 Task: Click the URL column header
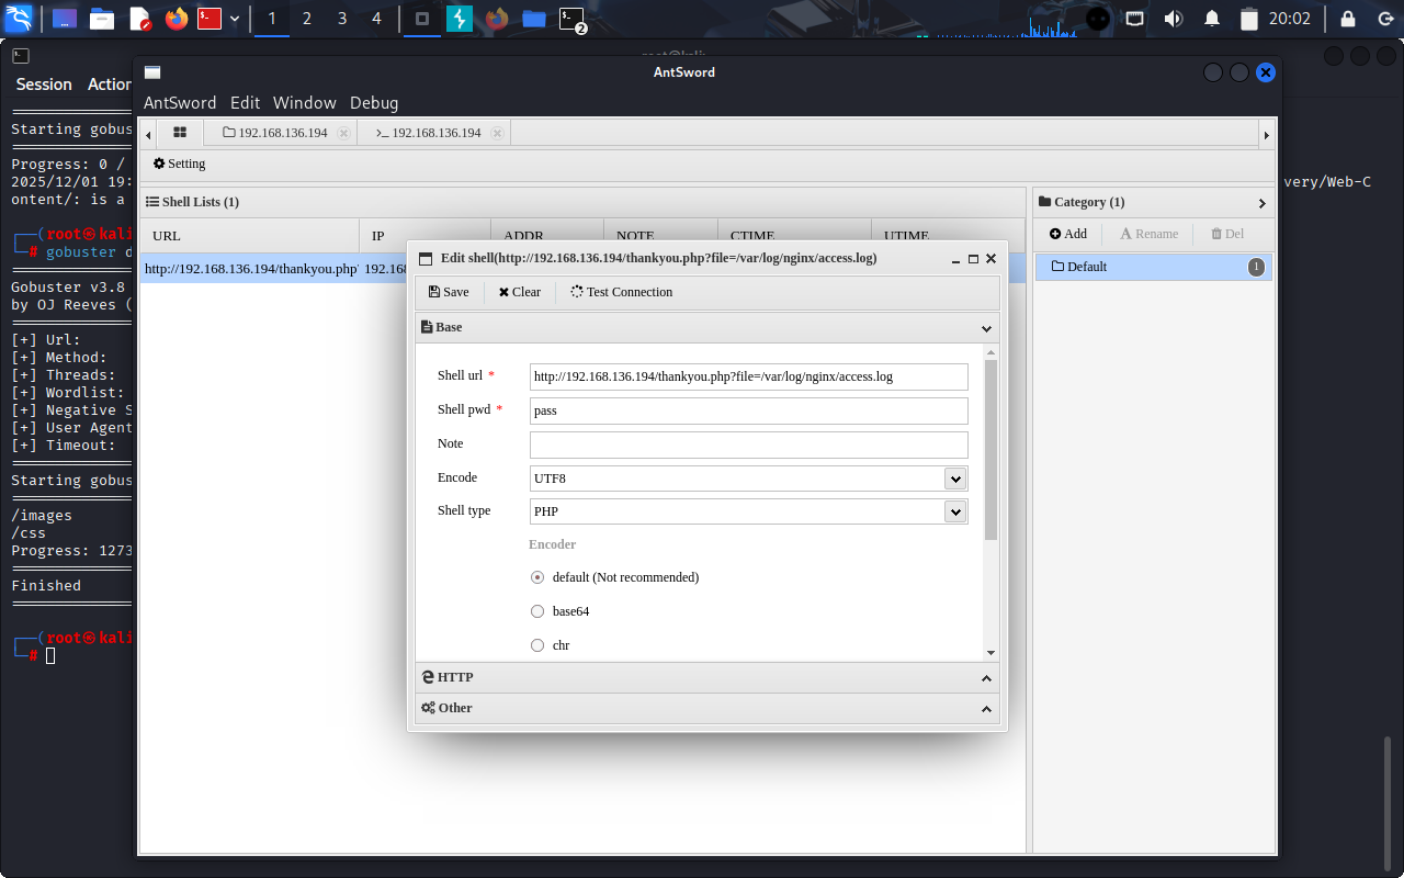tap(249, 236)
